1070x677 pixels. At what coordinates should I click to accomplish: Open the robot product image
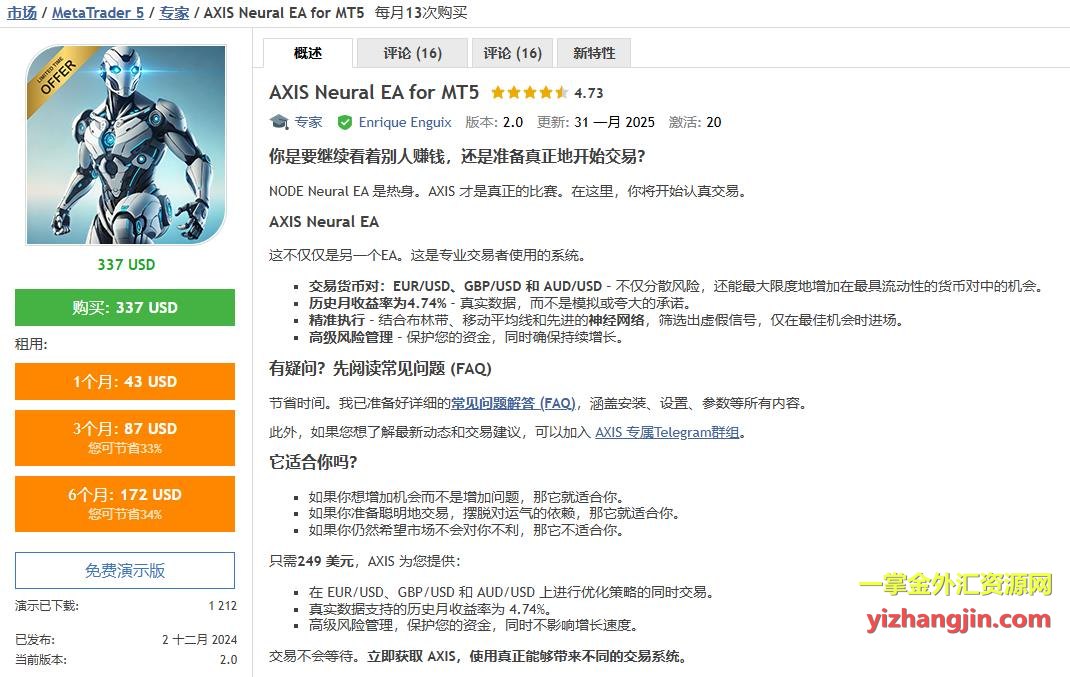pyautogui.click(x=126, y=145)
